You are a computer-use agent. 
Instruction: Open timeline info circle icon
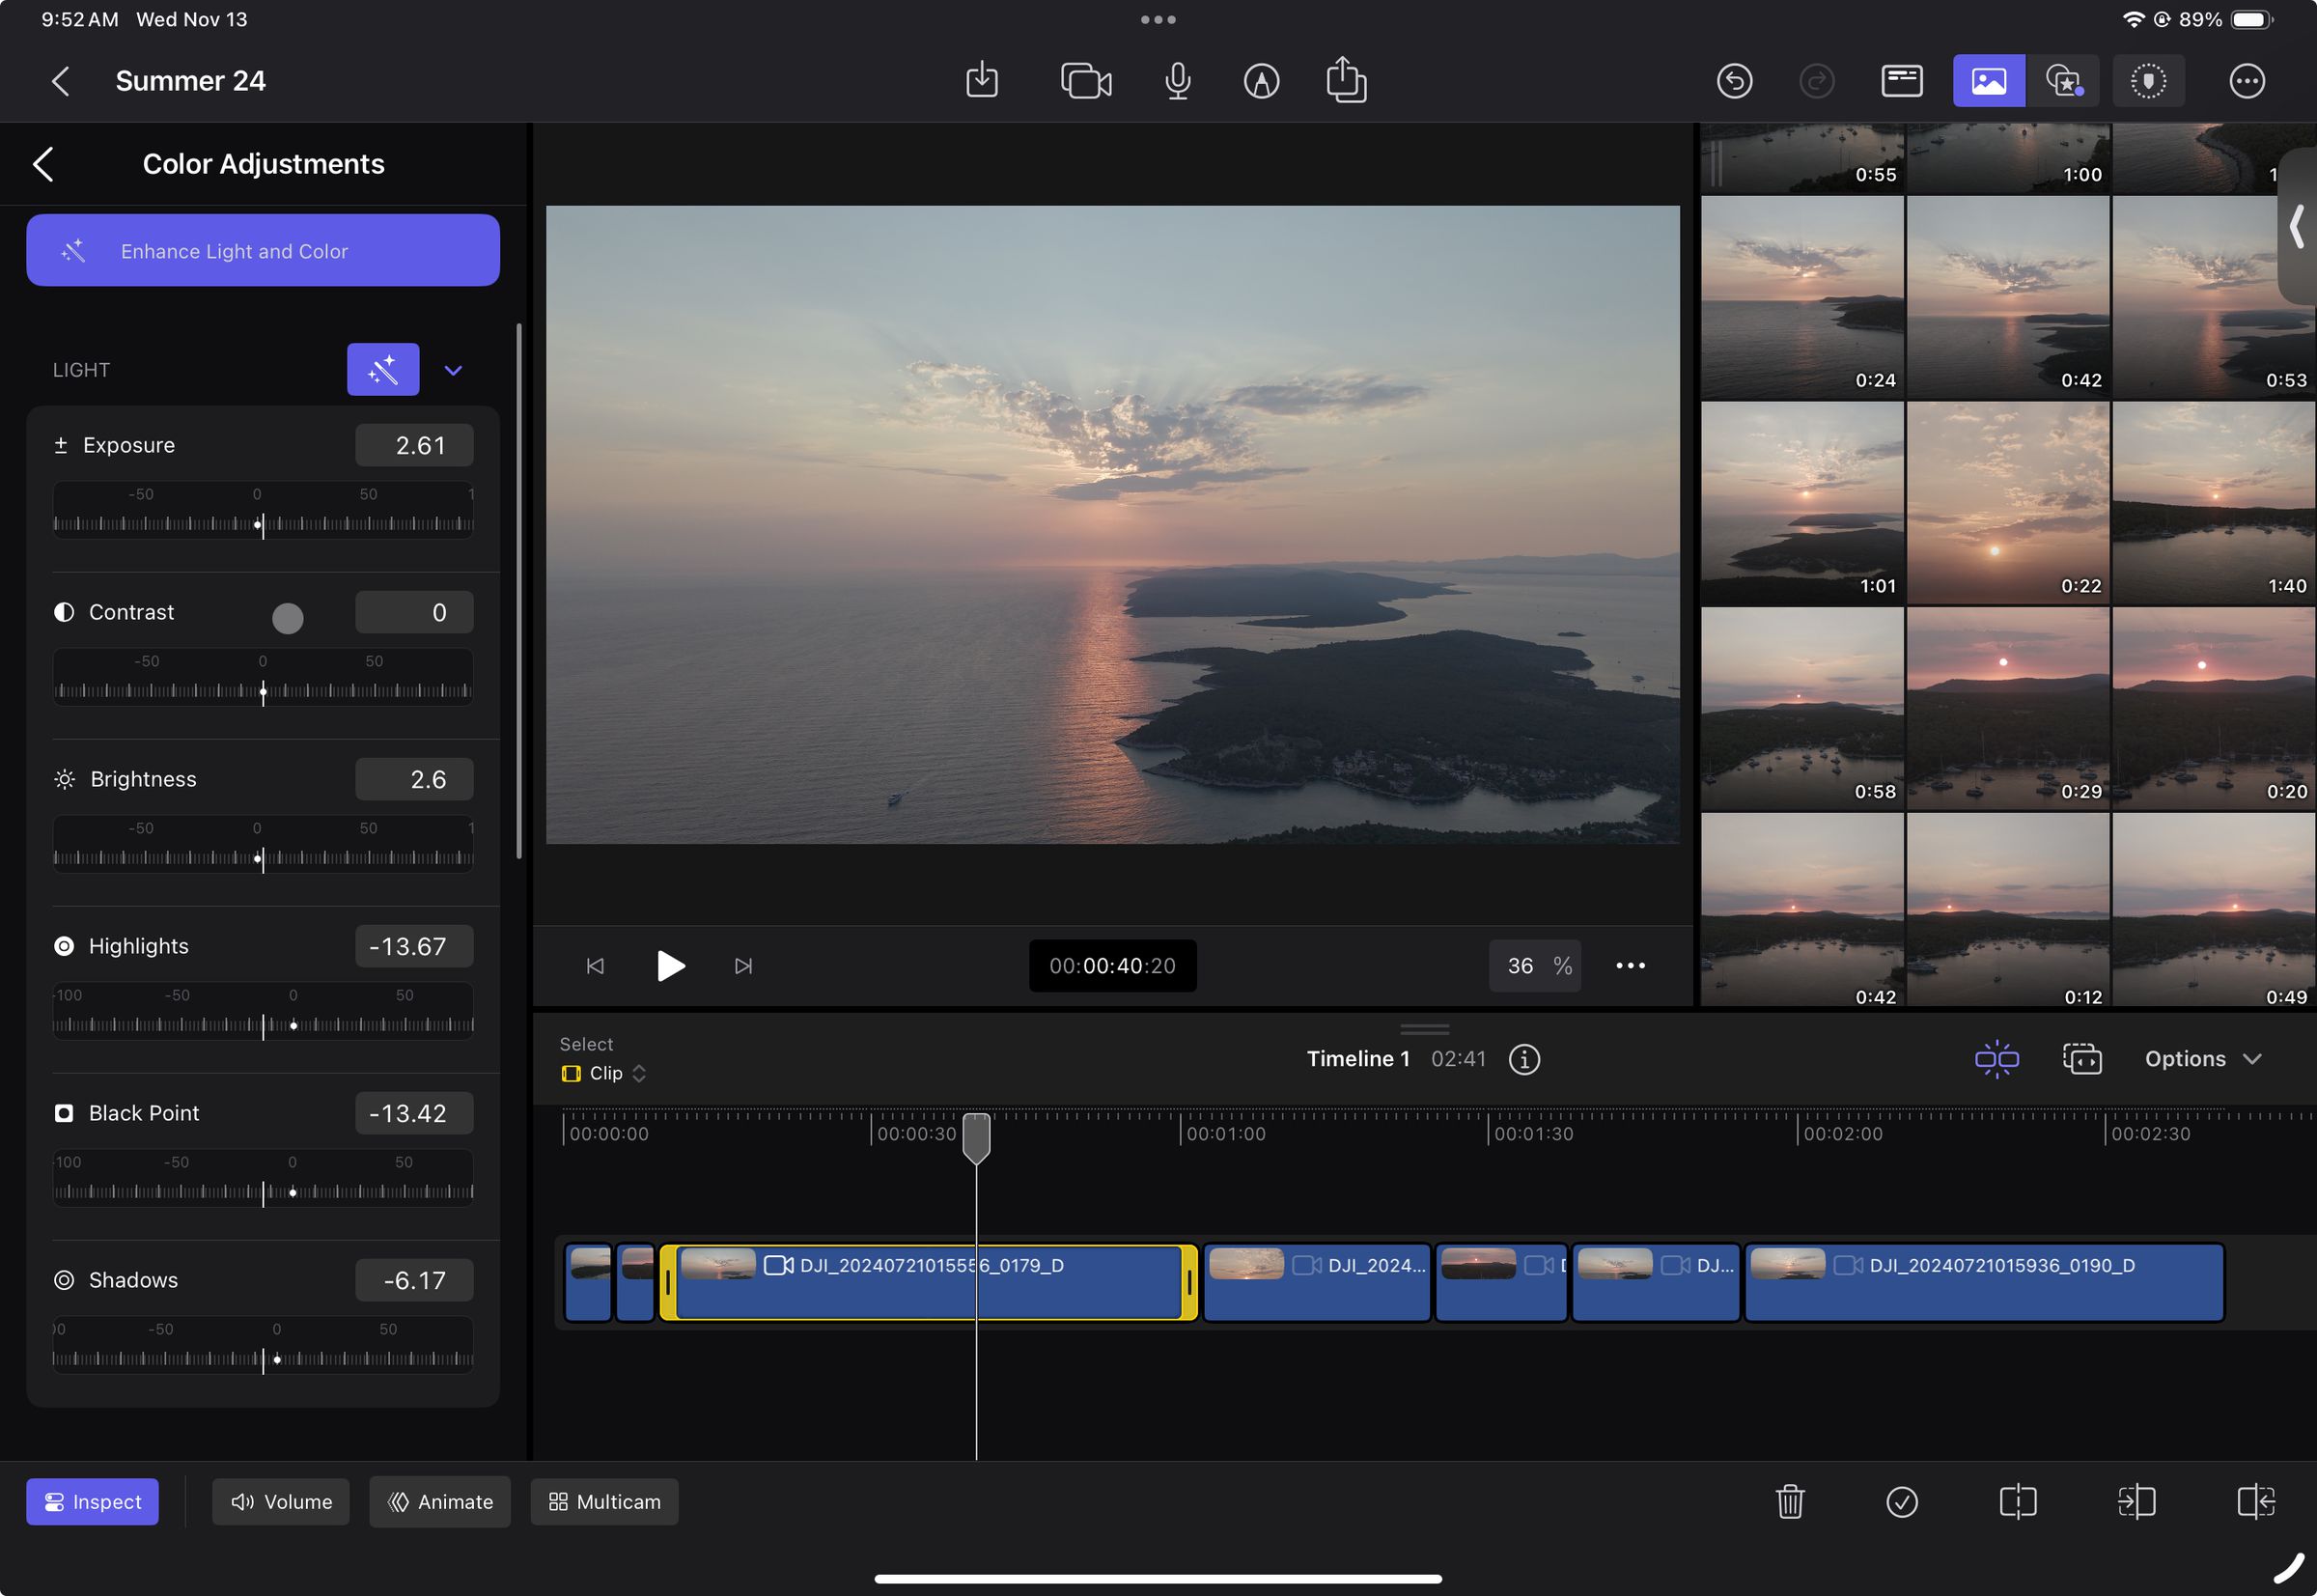click(1523, 1059)
